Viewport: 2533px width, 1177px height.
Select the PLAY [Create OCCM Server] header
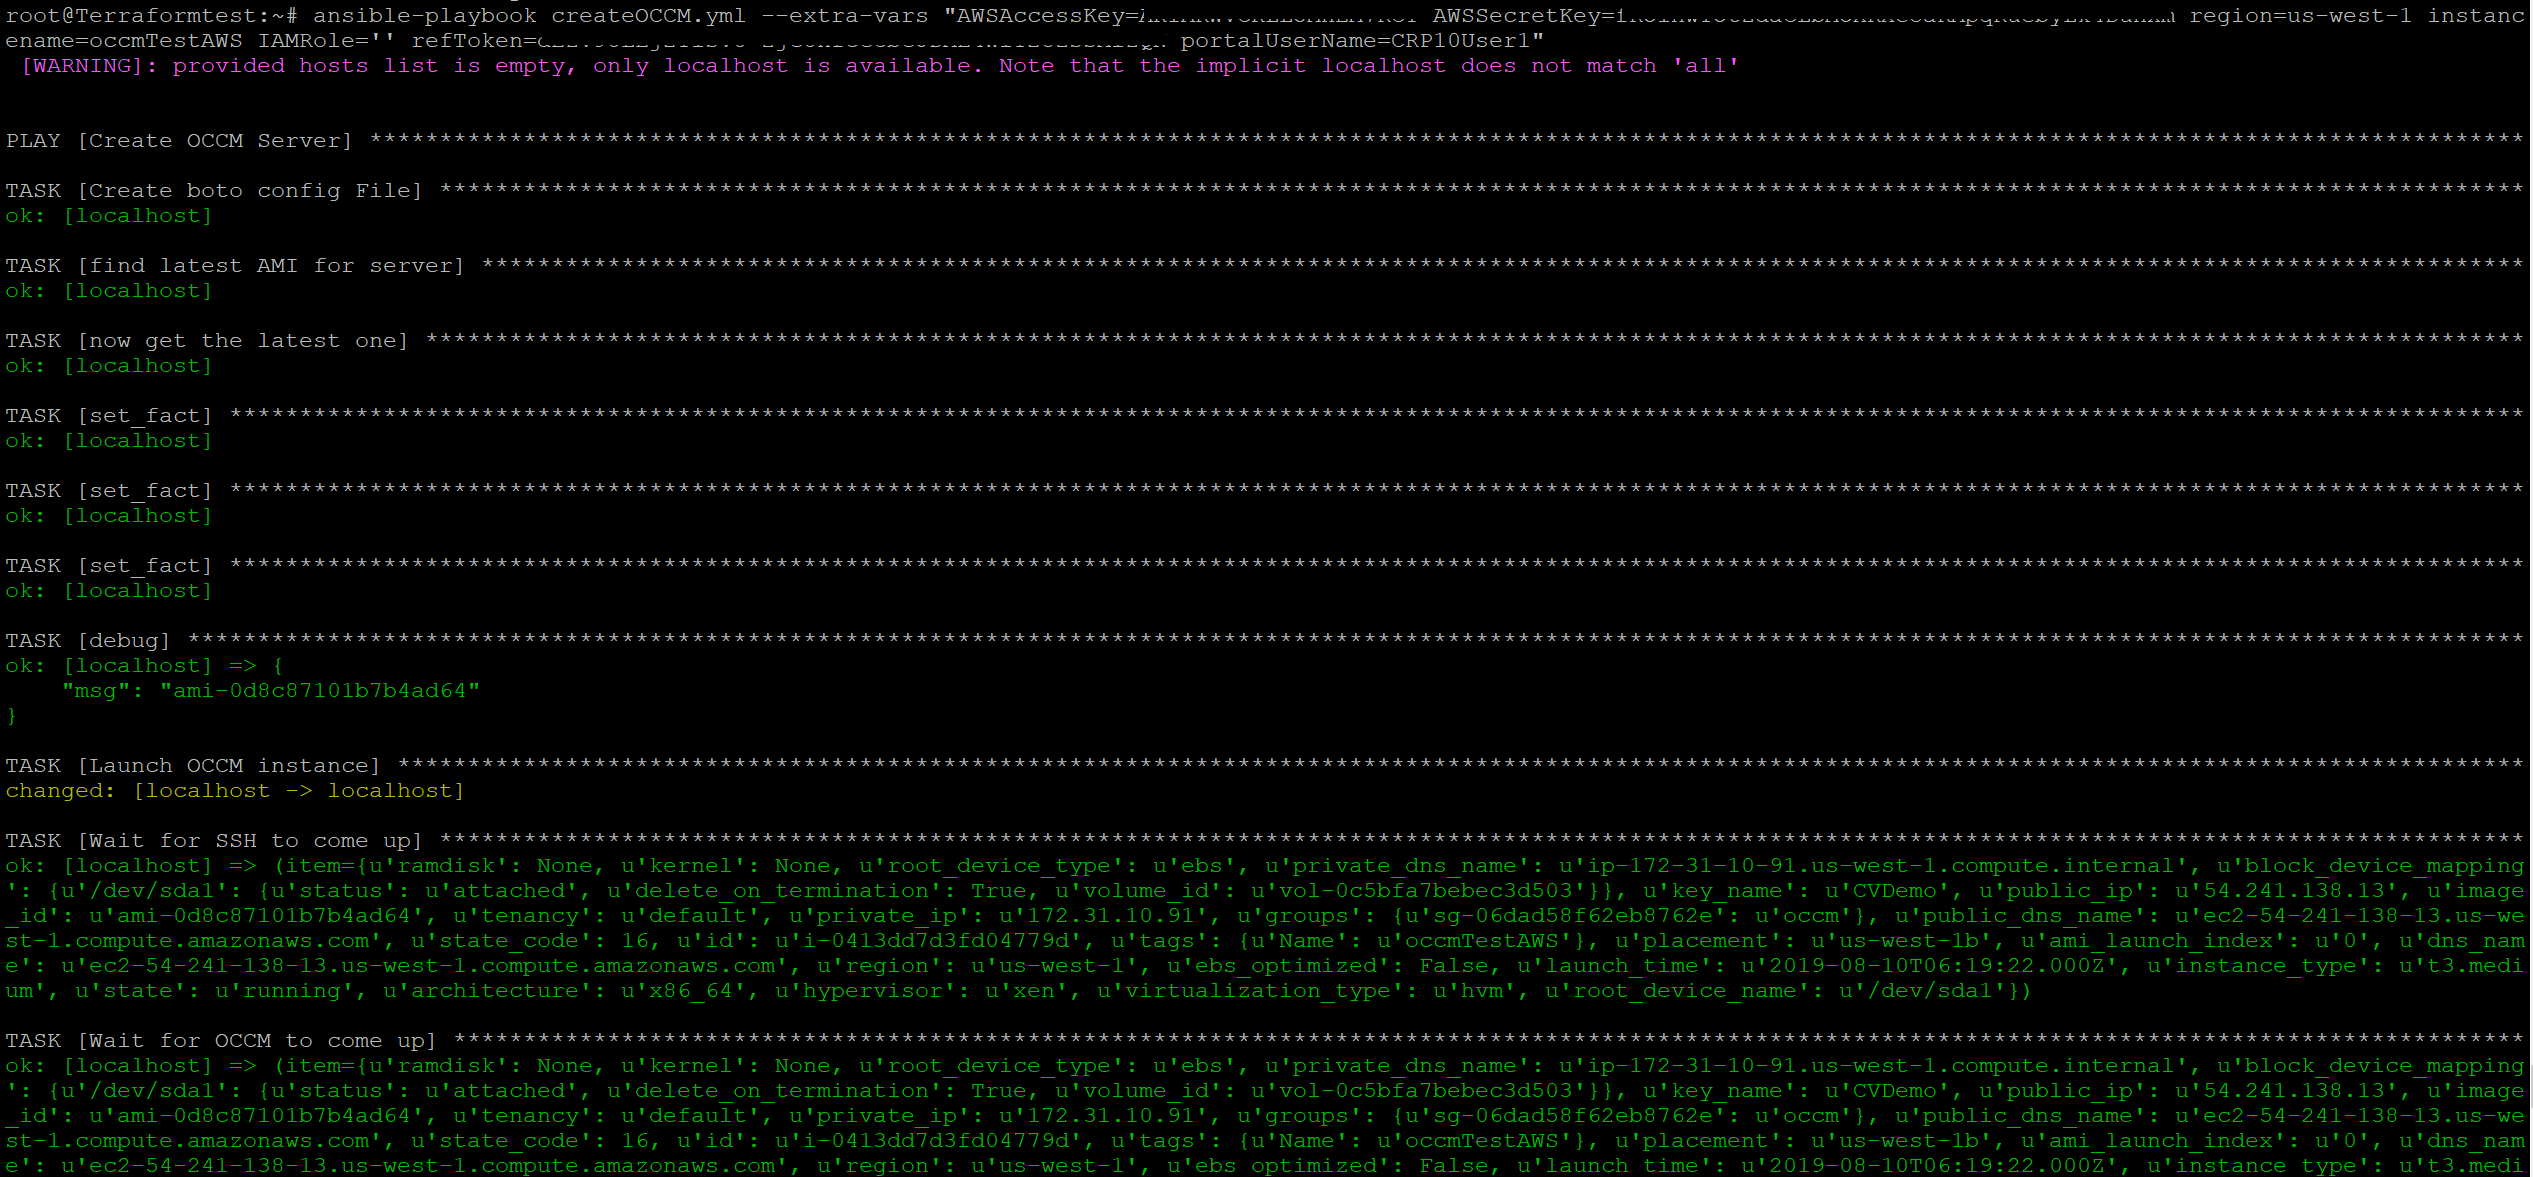[x=175, y=140]
